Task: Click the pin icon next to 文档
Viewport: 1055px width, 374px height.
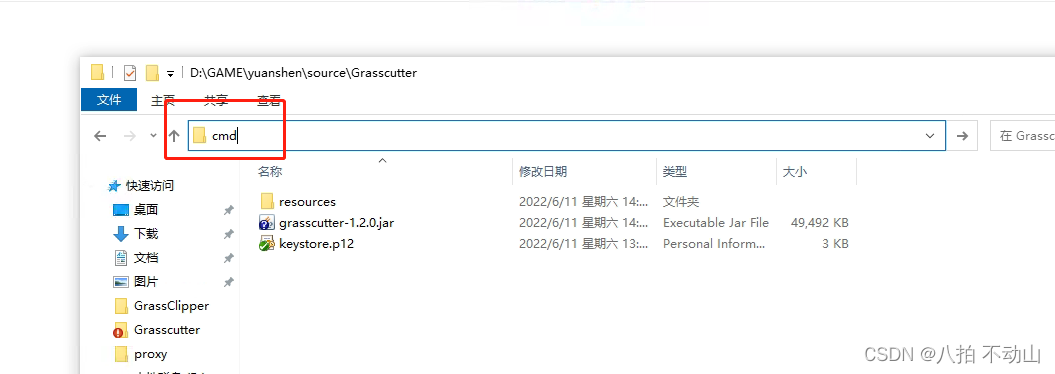Action: [x=229, y=258]
